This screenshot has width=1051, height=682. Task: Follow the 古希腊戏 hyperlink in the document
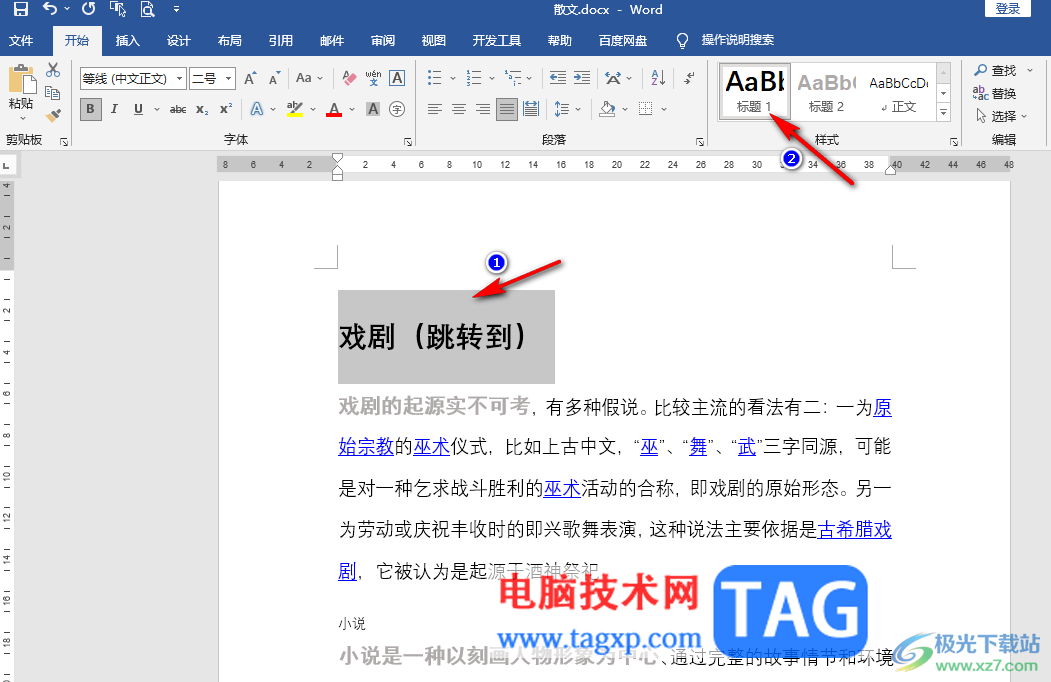(855, 530)
